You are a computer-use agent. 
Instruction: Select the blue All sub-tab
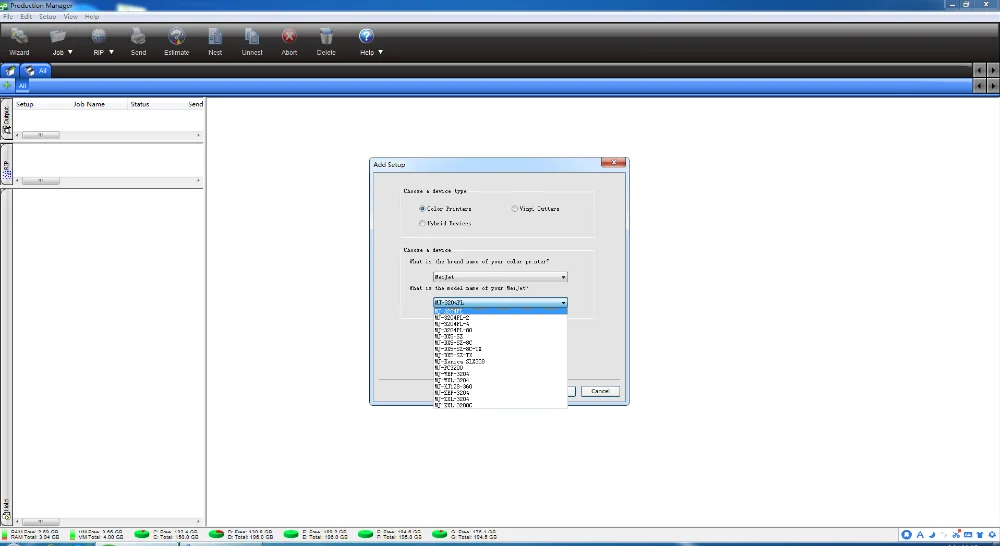pyautogui.click(x=22, y=85)
